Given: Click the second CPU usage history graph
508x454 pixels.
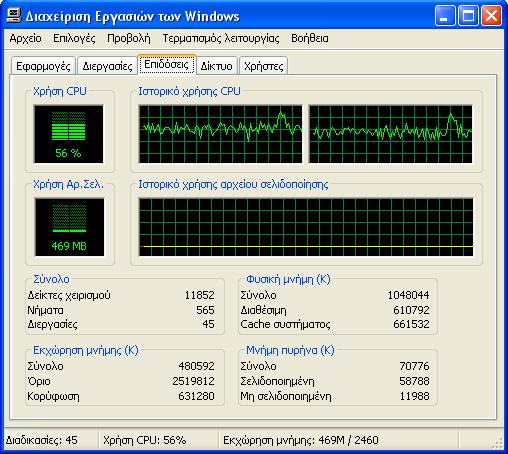Looking at the screenshot, I should click(391, 134).
